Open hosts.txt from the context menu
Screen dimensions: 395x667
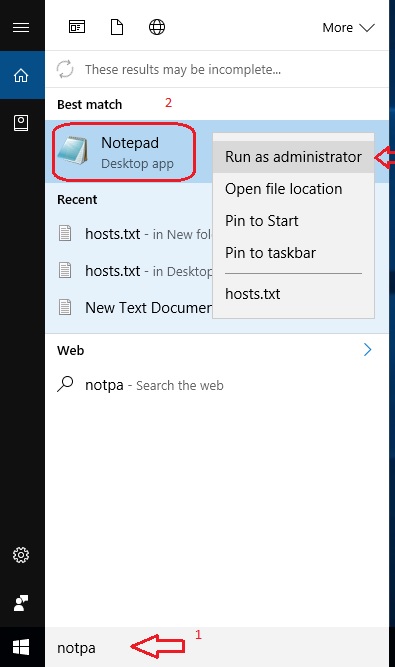click(293, 294)
